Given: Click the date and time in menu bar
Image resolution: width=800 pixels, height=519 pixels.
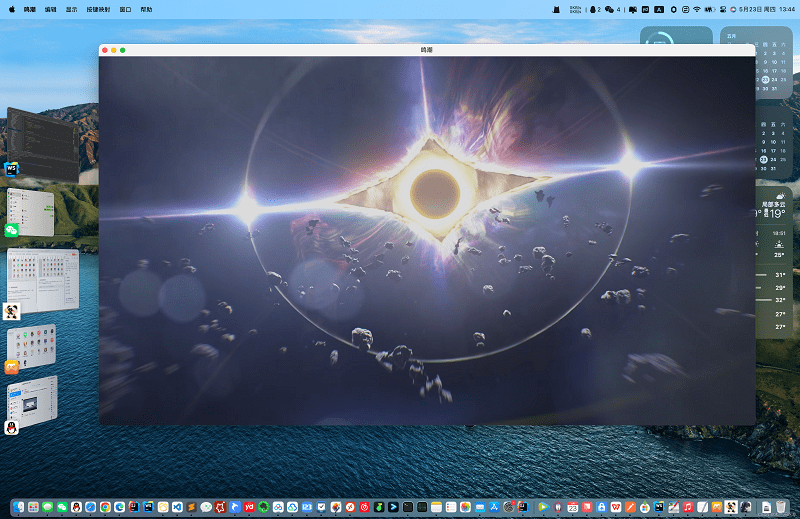Looking at the screenshot, I should tap(768, 8).
